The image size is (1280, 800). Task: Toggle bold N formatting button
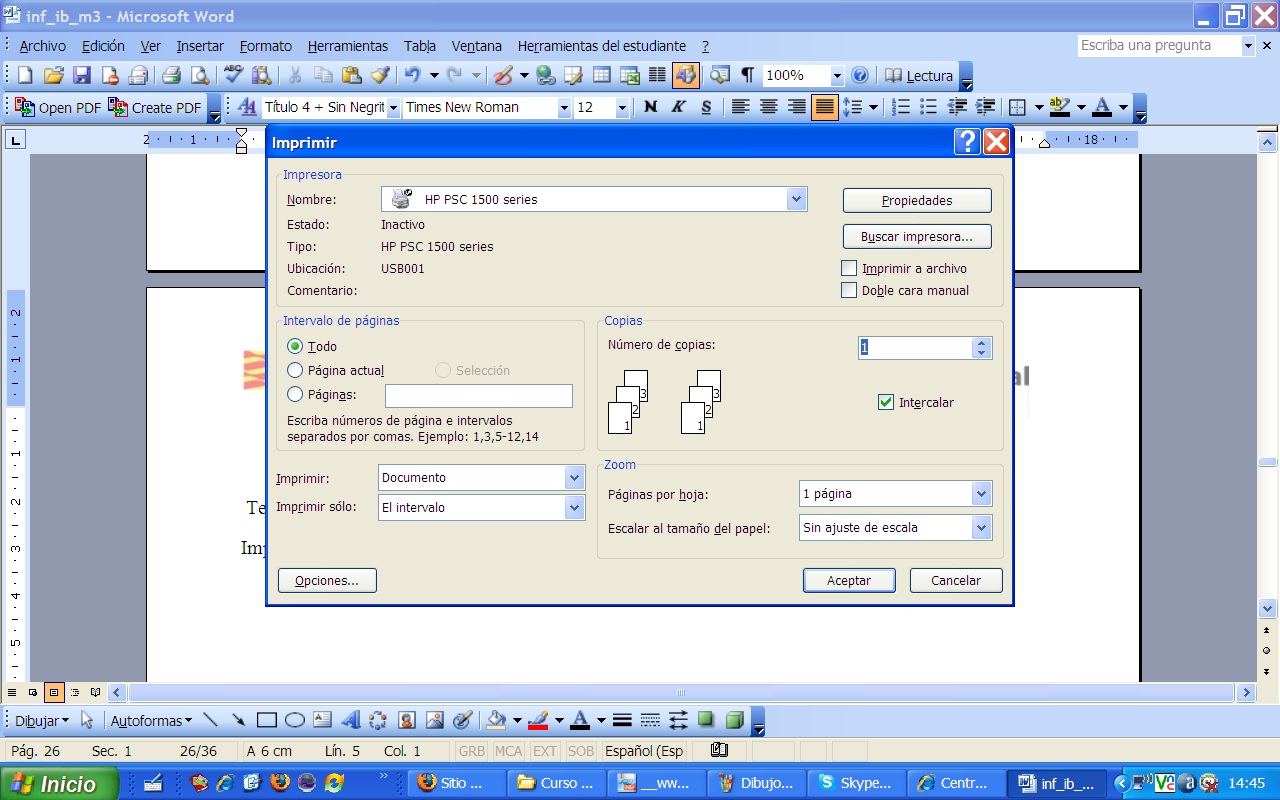click(x=650, y=107)
